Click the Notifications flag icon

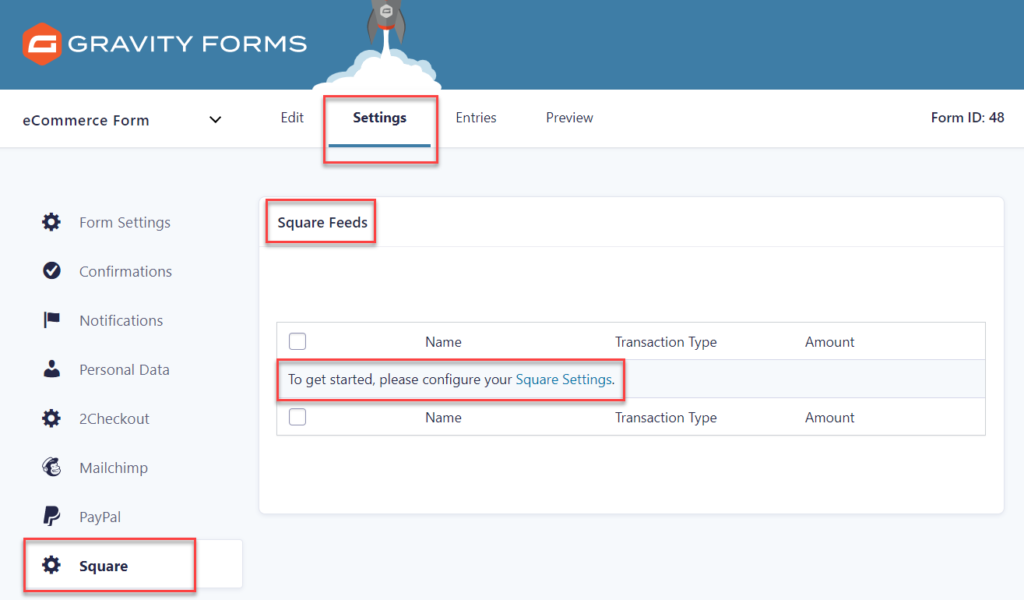click(x=51, y=320)
